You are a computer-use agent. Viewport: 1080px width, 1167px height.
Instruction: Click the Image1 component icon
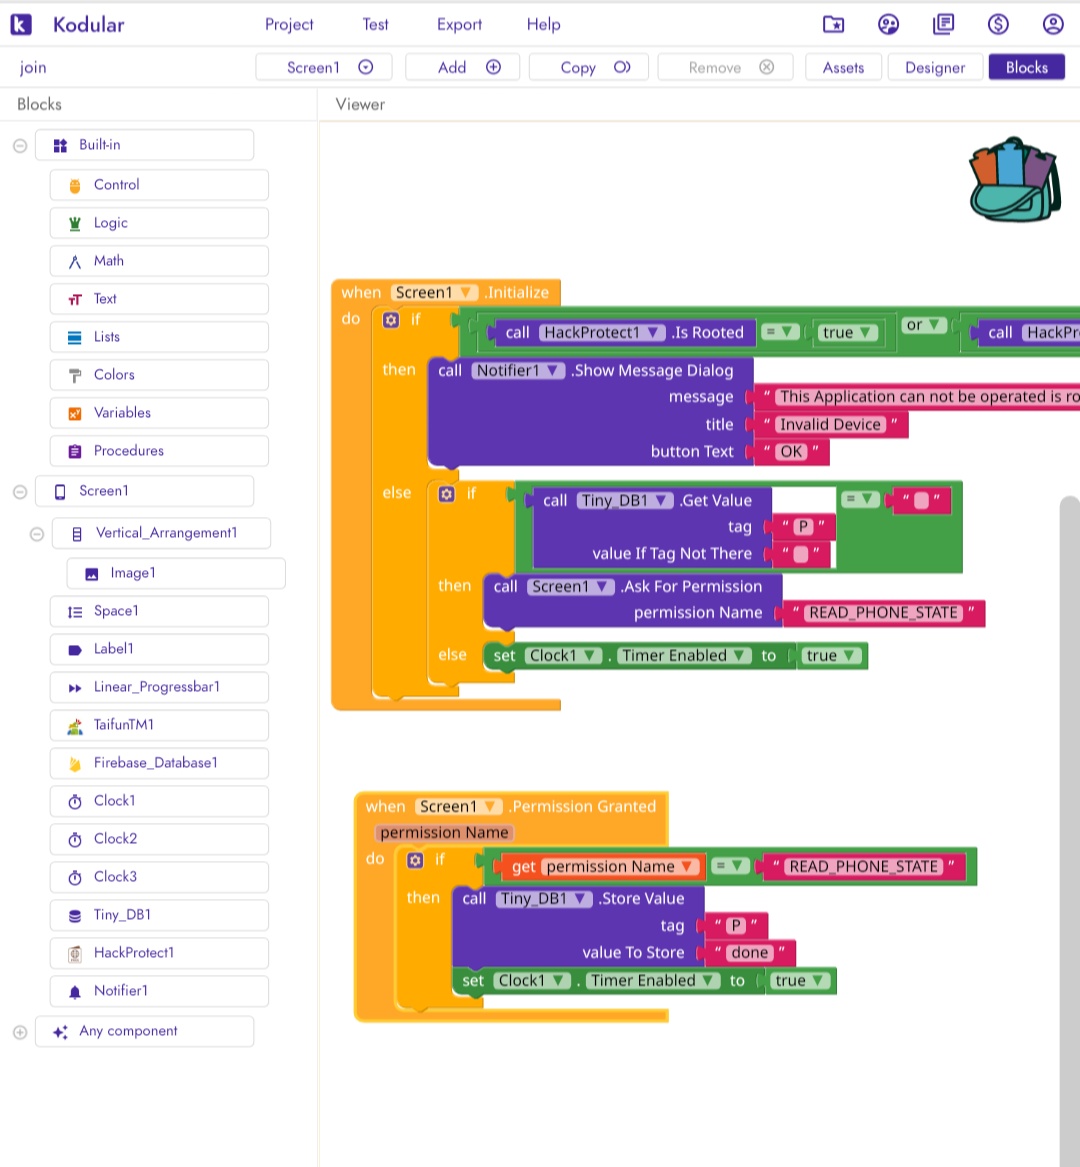[92, 574]
